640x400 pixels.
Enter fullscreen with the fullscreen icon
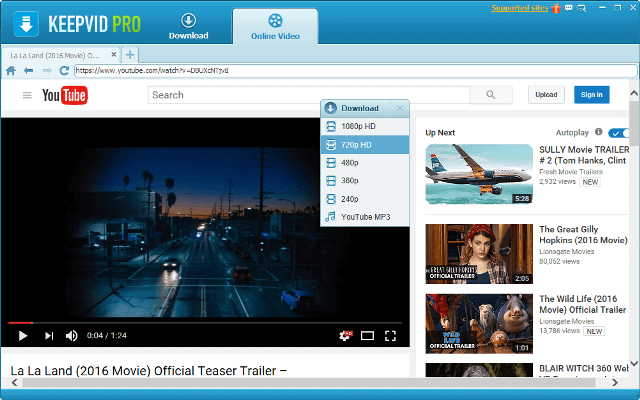[390, 336]
